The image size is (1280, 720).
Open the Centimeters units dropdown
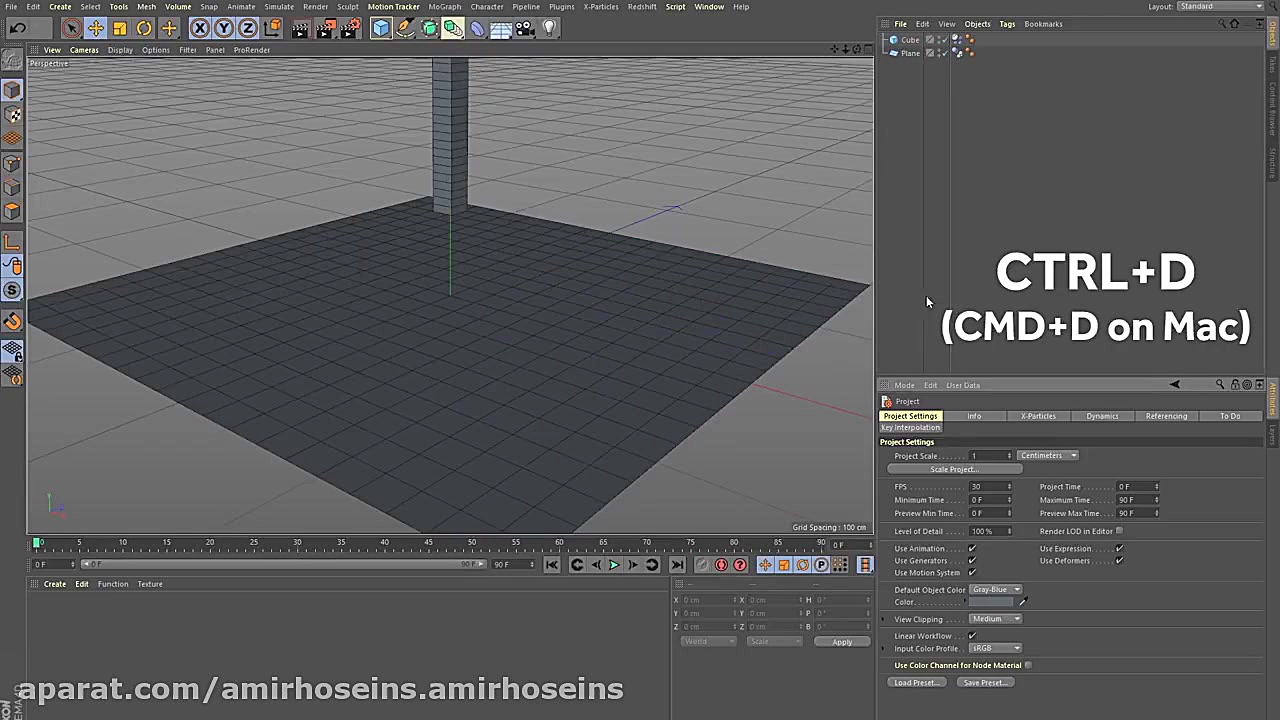tap(1047, 455)
